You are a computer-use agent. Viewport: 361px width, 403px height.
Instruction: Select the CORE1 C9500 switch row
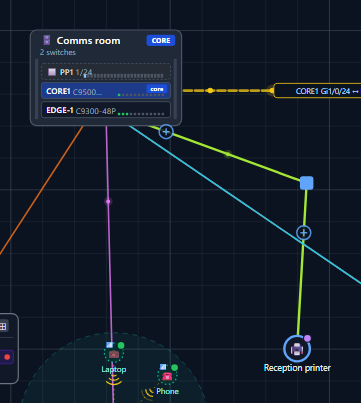pos(106,91)
